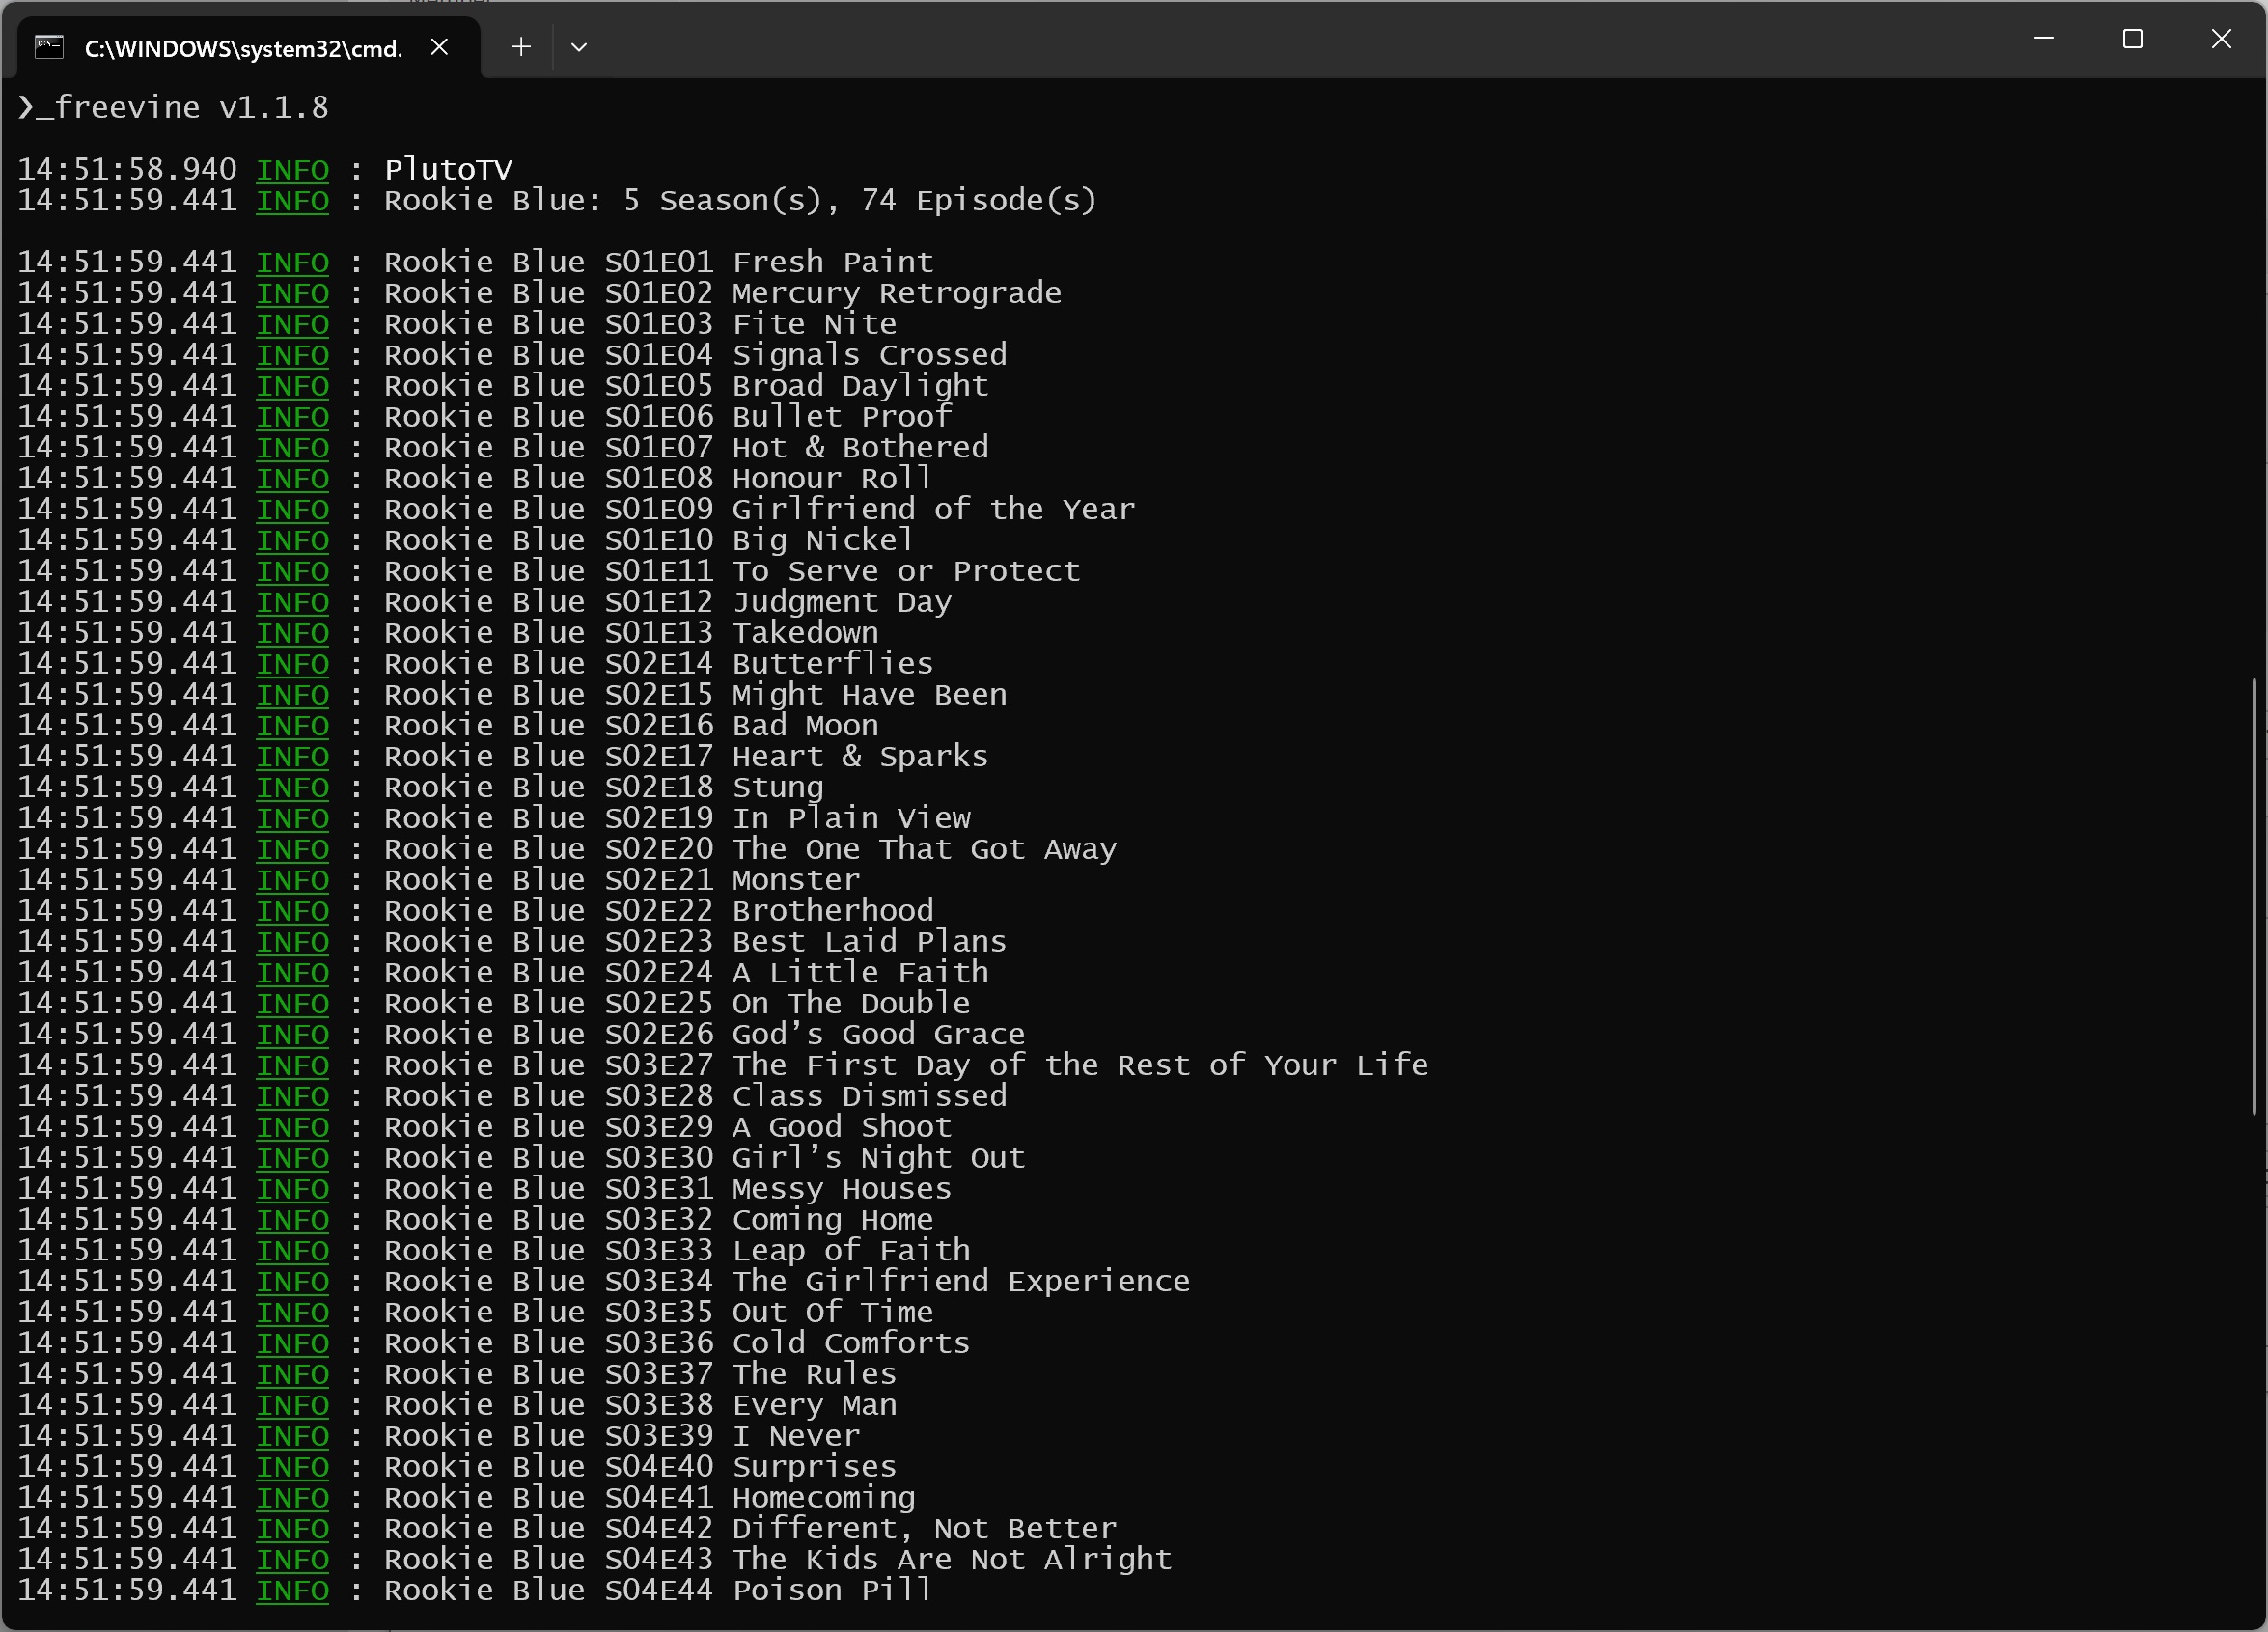Select the C:\WINDOWS\system32\cmd. tab
The height and width of the screenshot is (1632, 2268).
pos(243,48)
